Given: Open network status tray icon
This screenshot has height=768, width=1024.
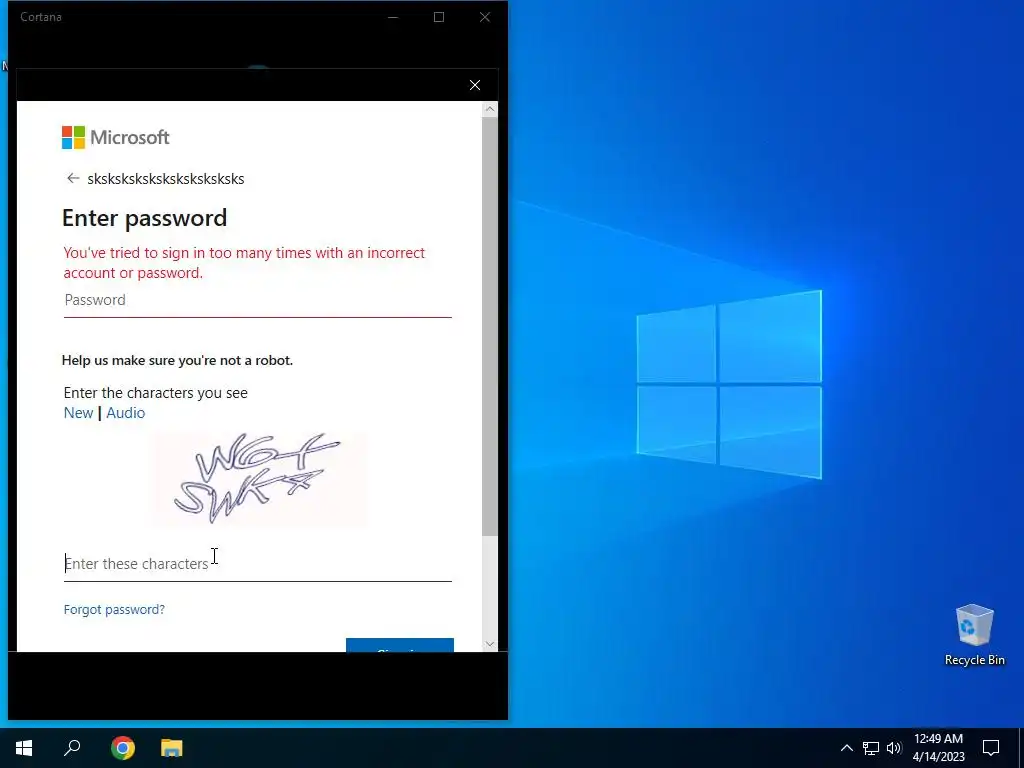Looking at the screenshot, I should point(871,748).
